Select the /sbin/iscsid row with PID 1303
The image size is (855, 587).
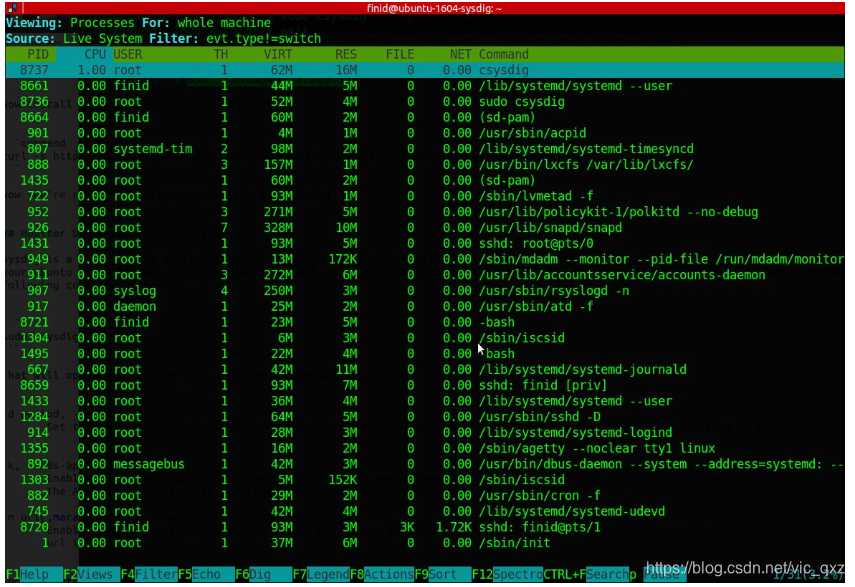(x=425, y=480)
